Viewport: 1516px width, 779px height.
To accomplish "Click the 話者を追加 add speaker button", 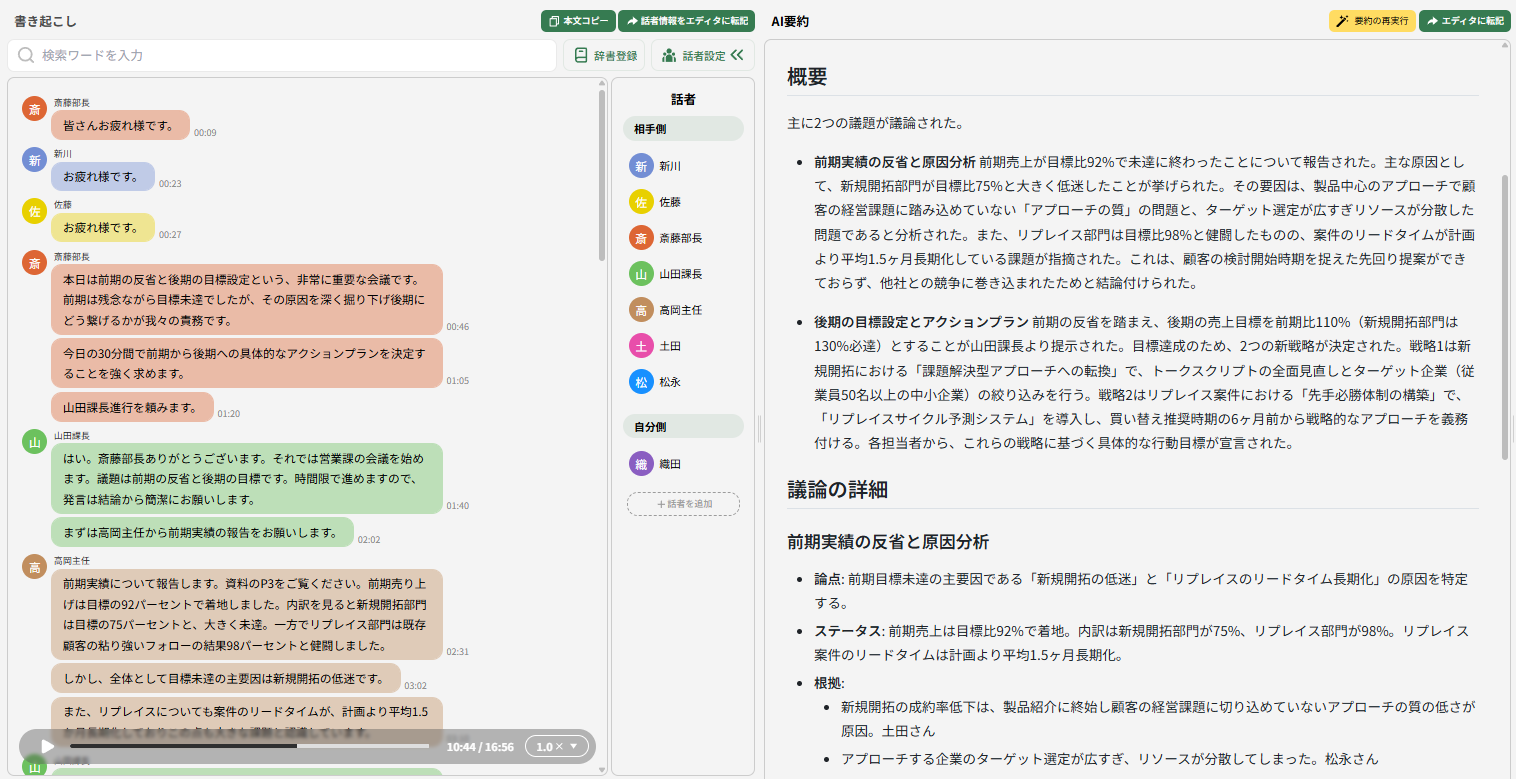I will click(683, 504).
